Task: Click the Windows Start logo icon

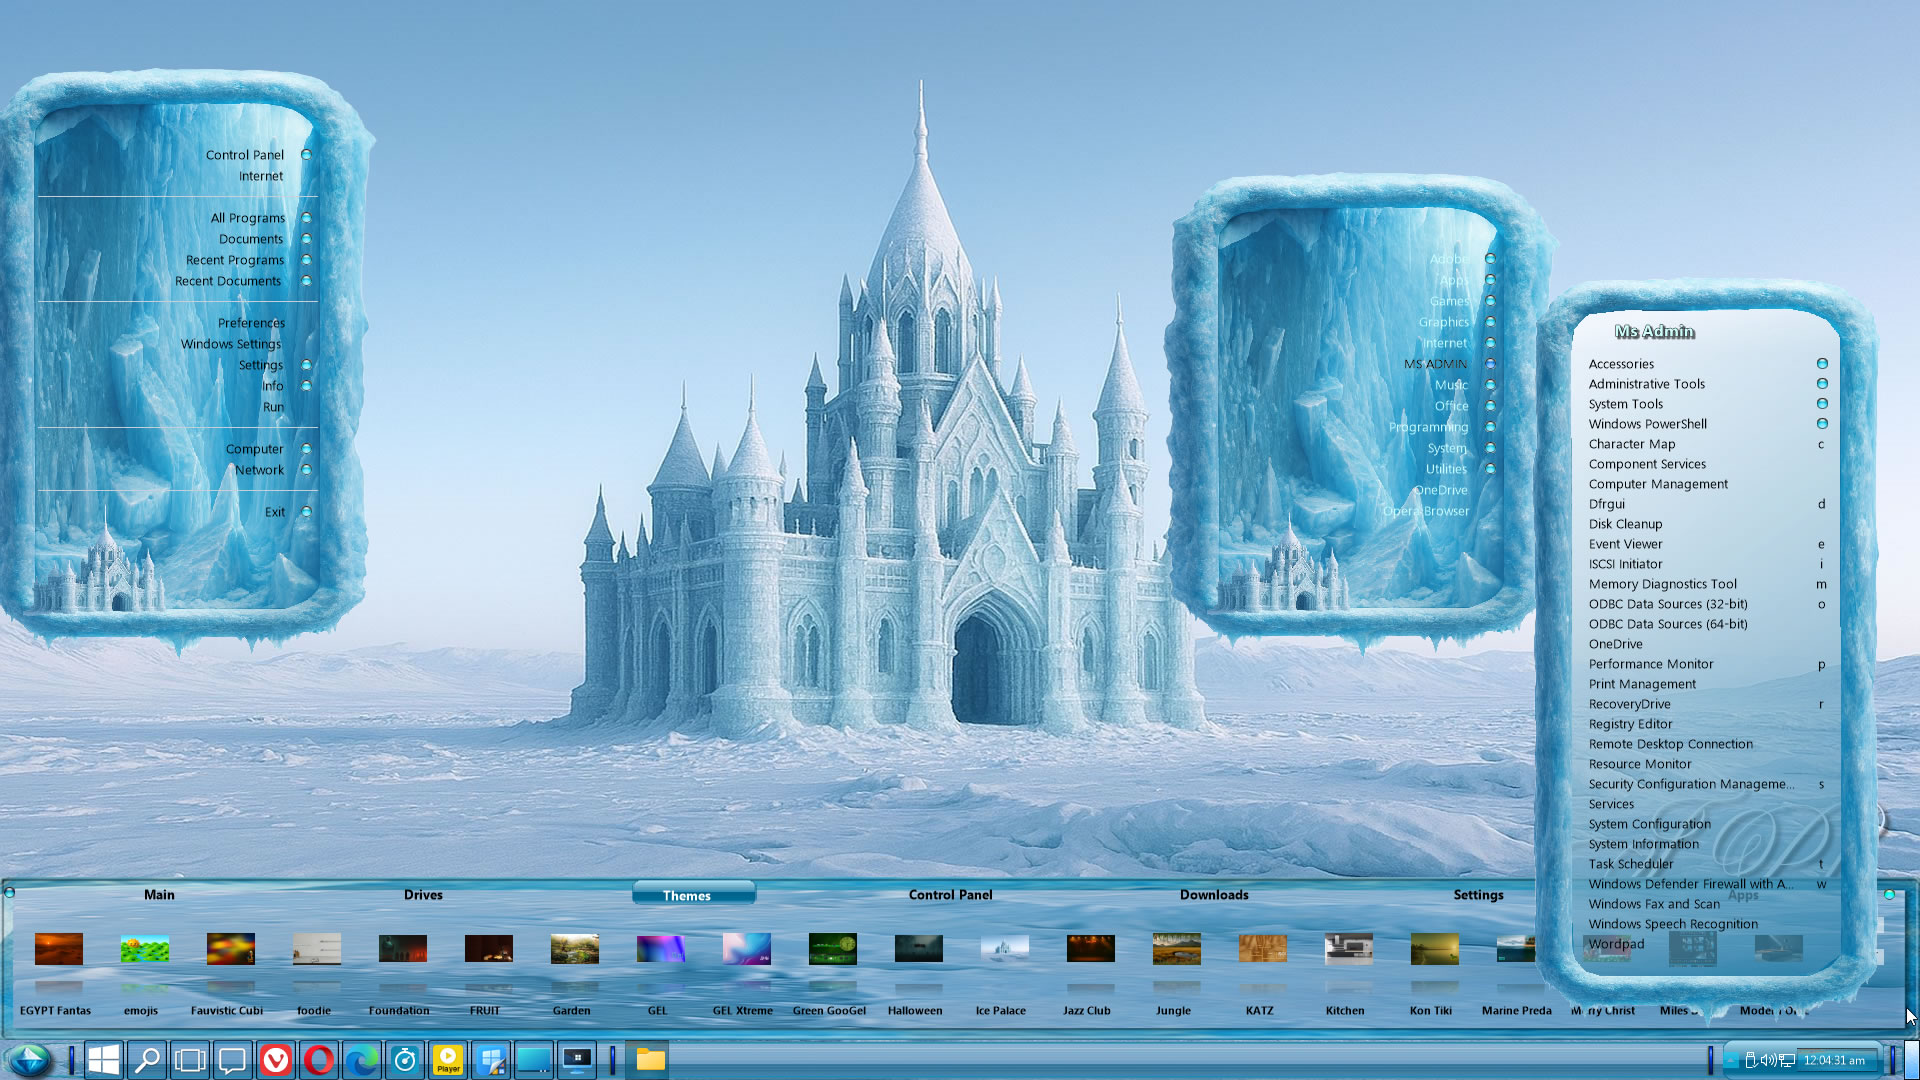Action: tap(104, 1060)
